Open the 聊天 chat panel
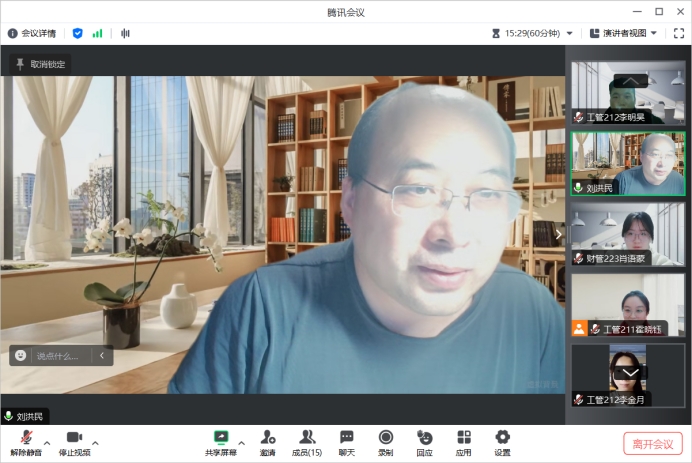 346,440
